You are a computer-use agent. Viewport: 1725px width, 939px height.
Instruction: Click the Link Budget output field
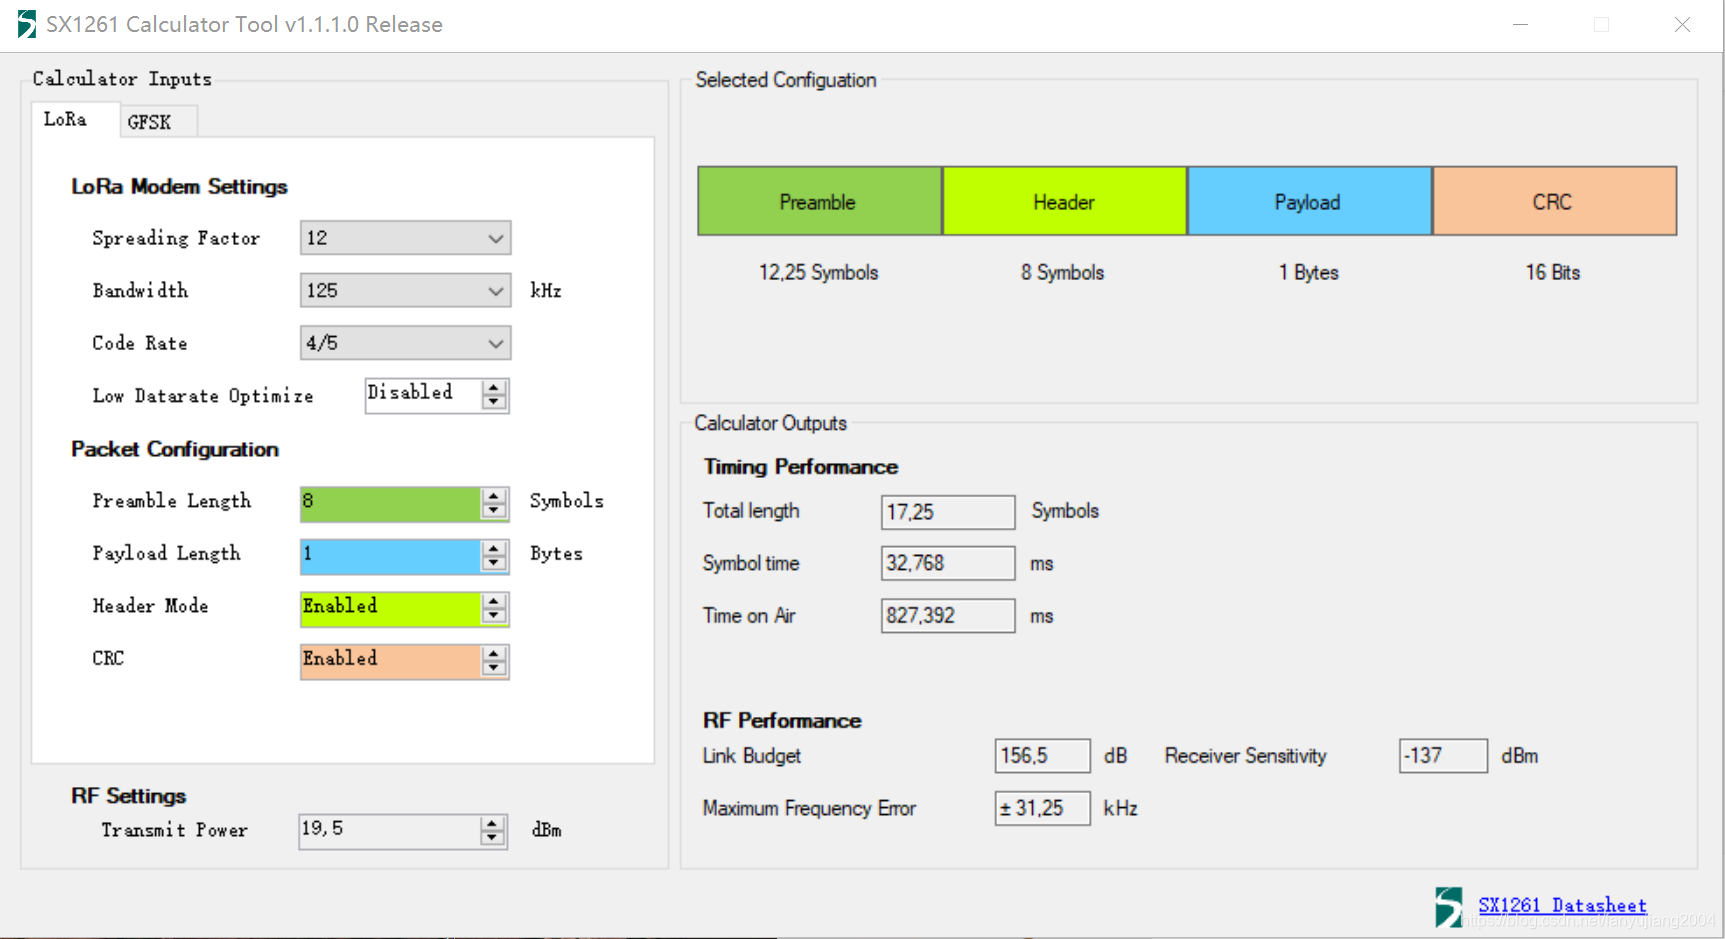coord(1043,756)
